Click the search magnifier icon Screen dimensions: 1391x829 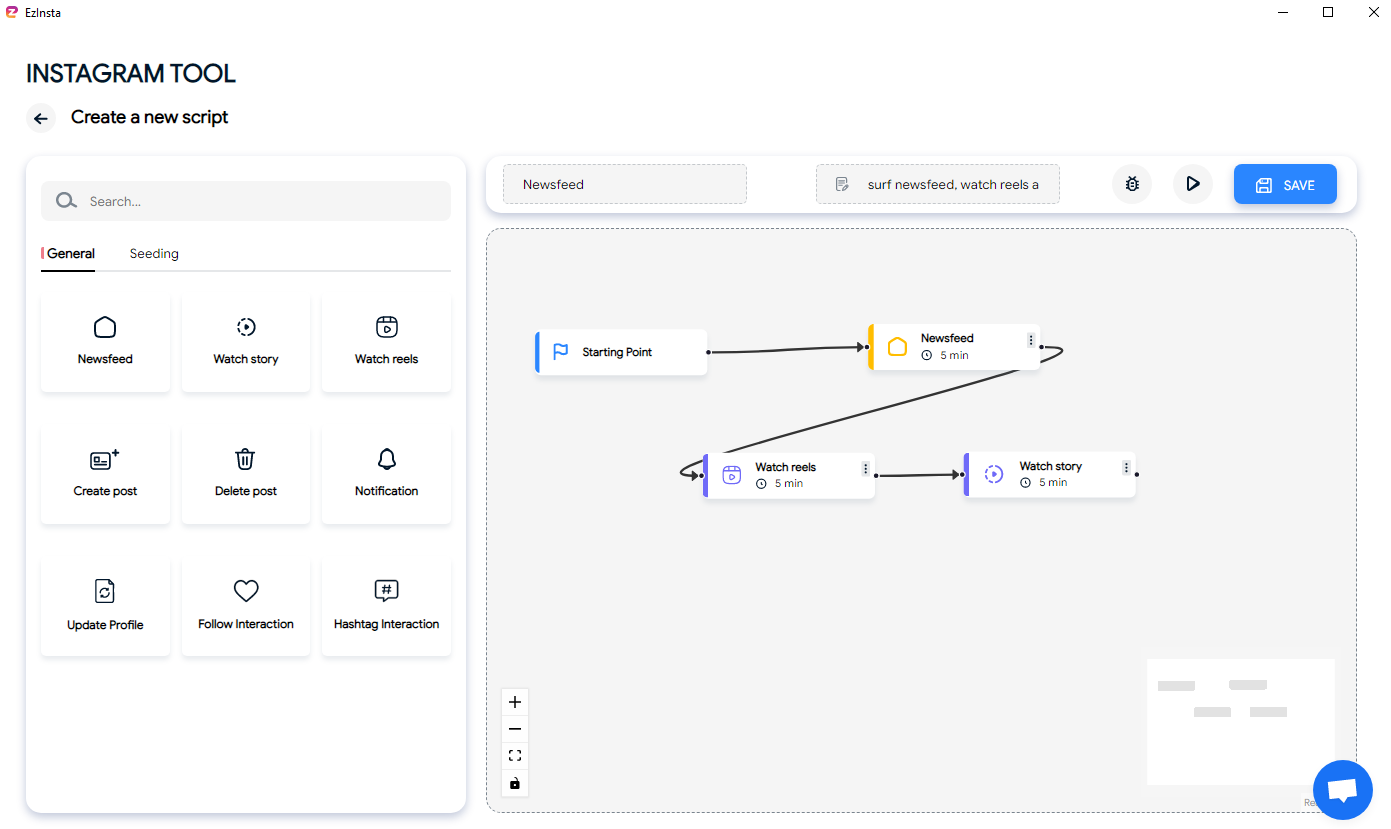66,201
